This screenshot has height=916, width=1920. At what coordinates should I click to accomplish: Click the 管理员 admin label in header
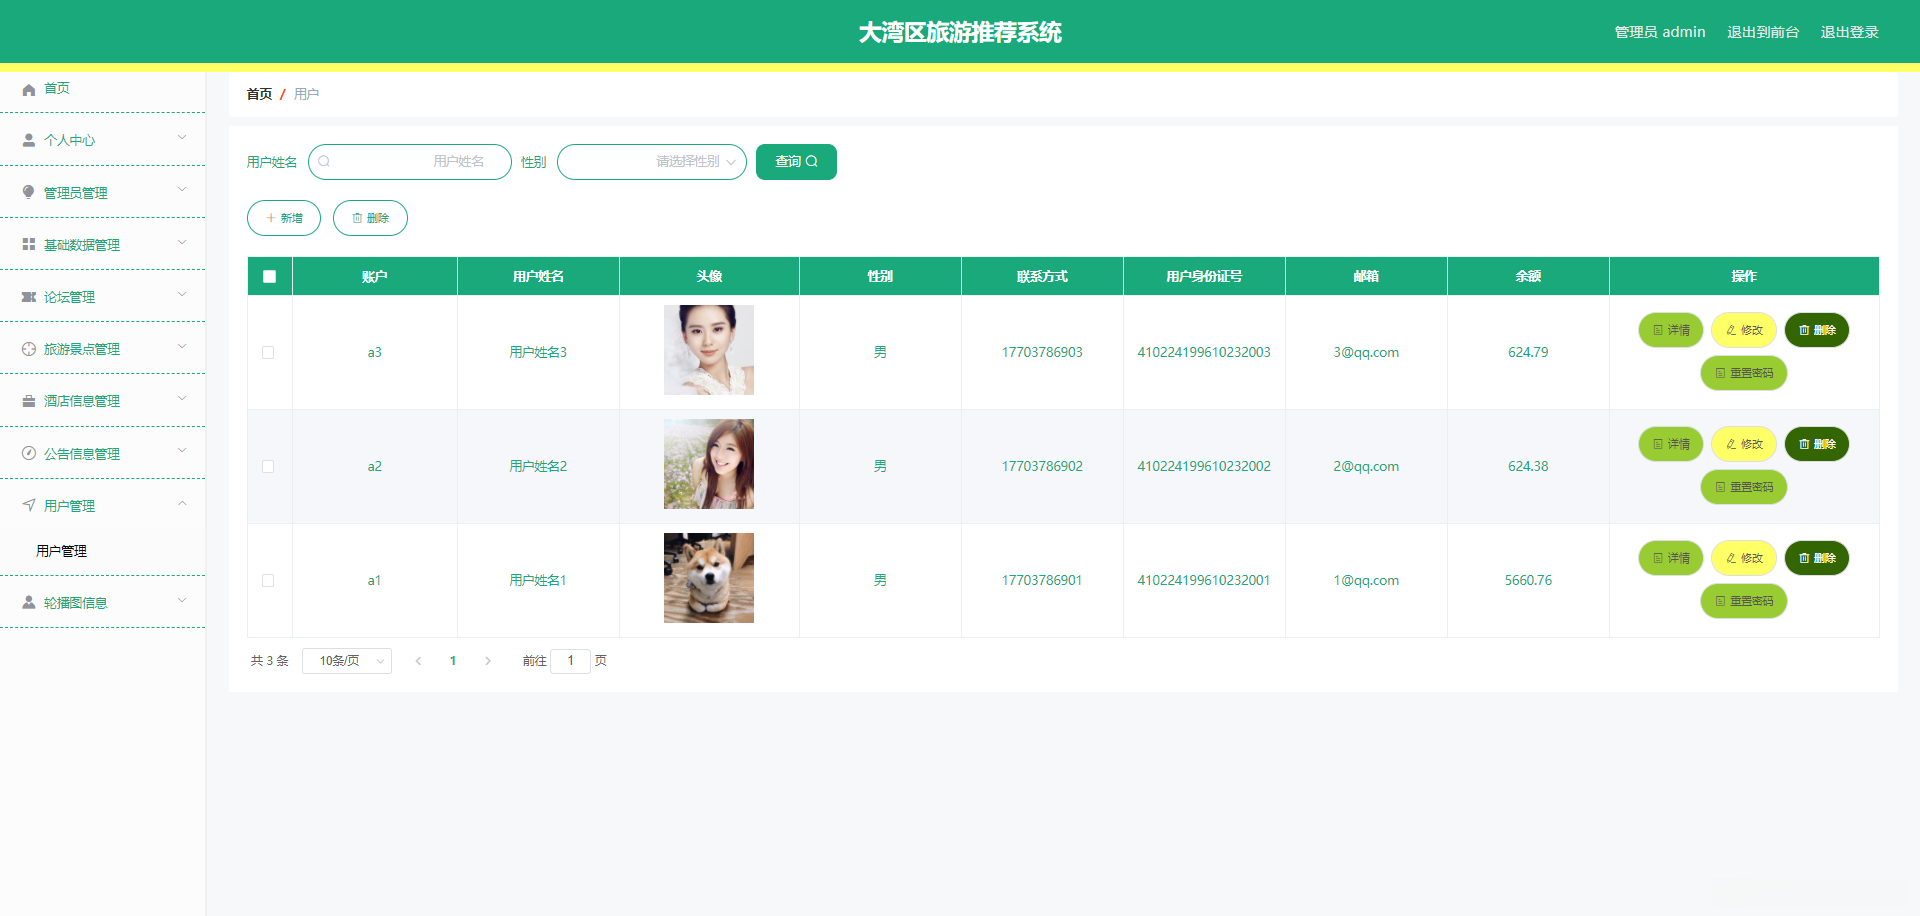[1660, 32]
